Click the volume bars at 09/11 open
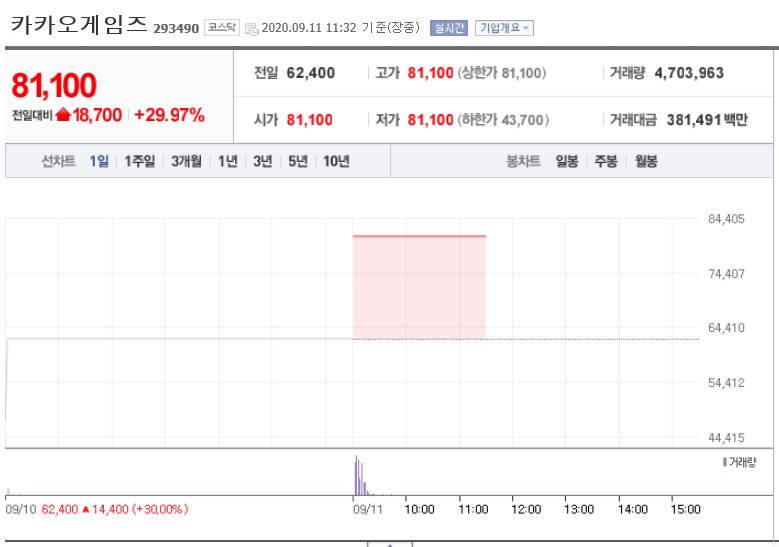 (361, 476)
